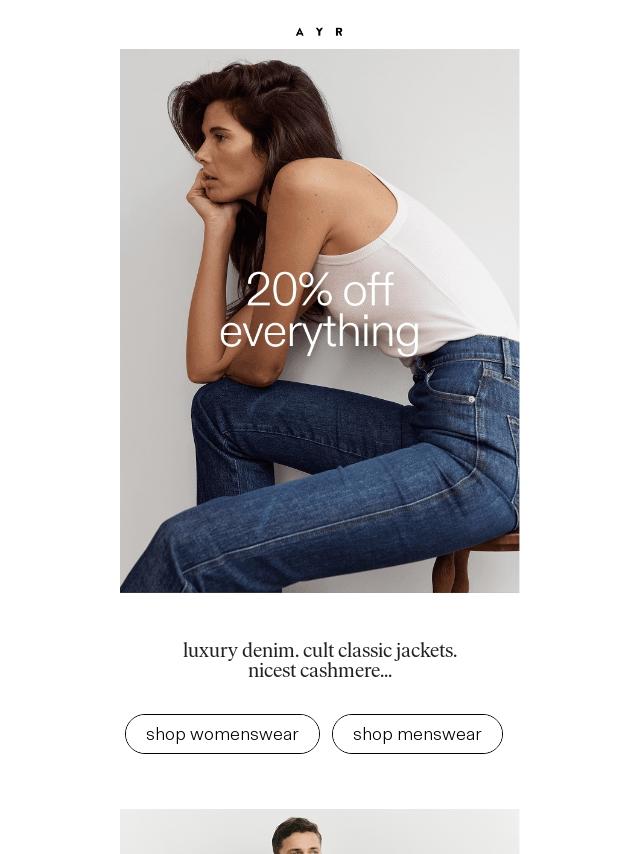Click the 'luxury denim. cult classic jackets.' text
The width and height of the screenshot is (640, 854).
tap(320, 650)
